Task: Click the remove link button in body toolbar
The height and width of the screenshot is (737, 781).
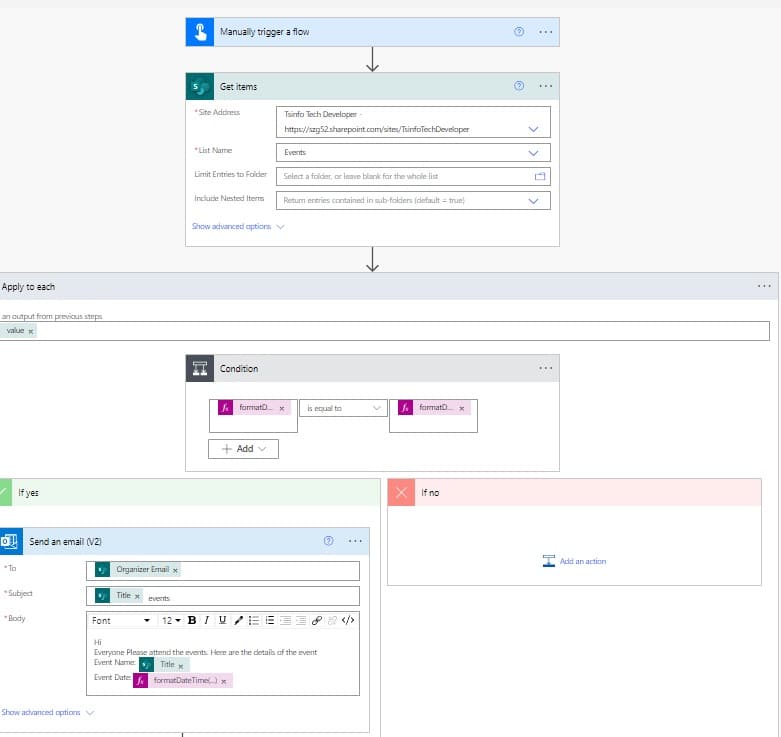Action: tap(332, 620)
